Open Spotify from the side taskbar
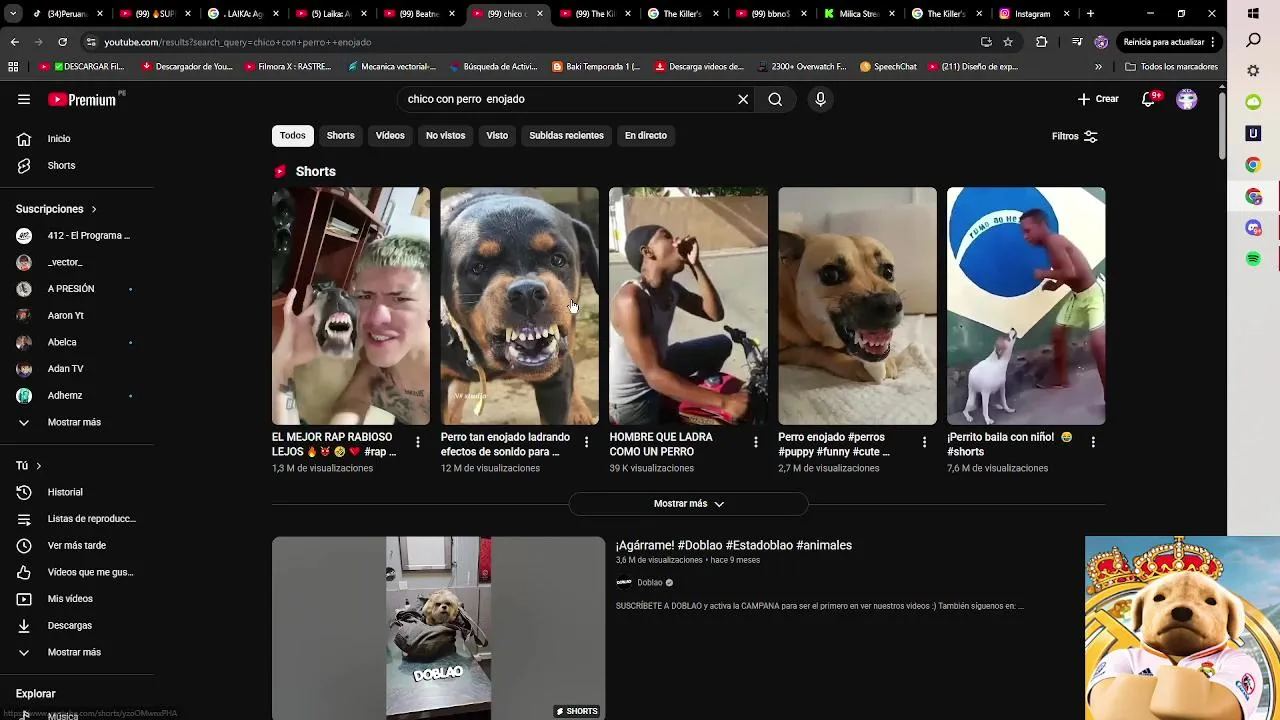Image resolution: width=1280 pixels, height=720 pixels. tap(1253, 259)
